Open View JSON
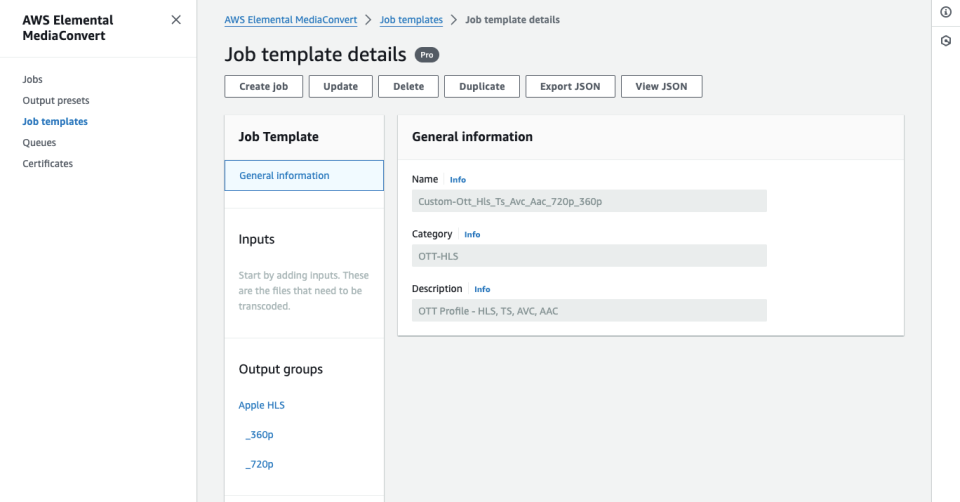The image size is (960, 502). click(x=661, y=87)
